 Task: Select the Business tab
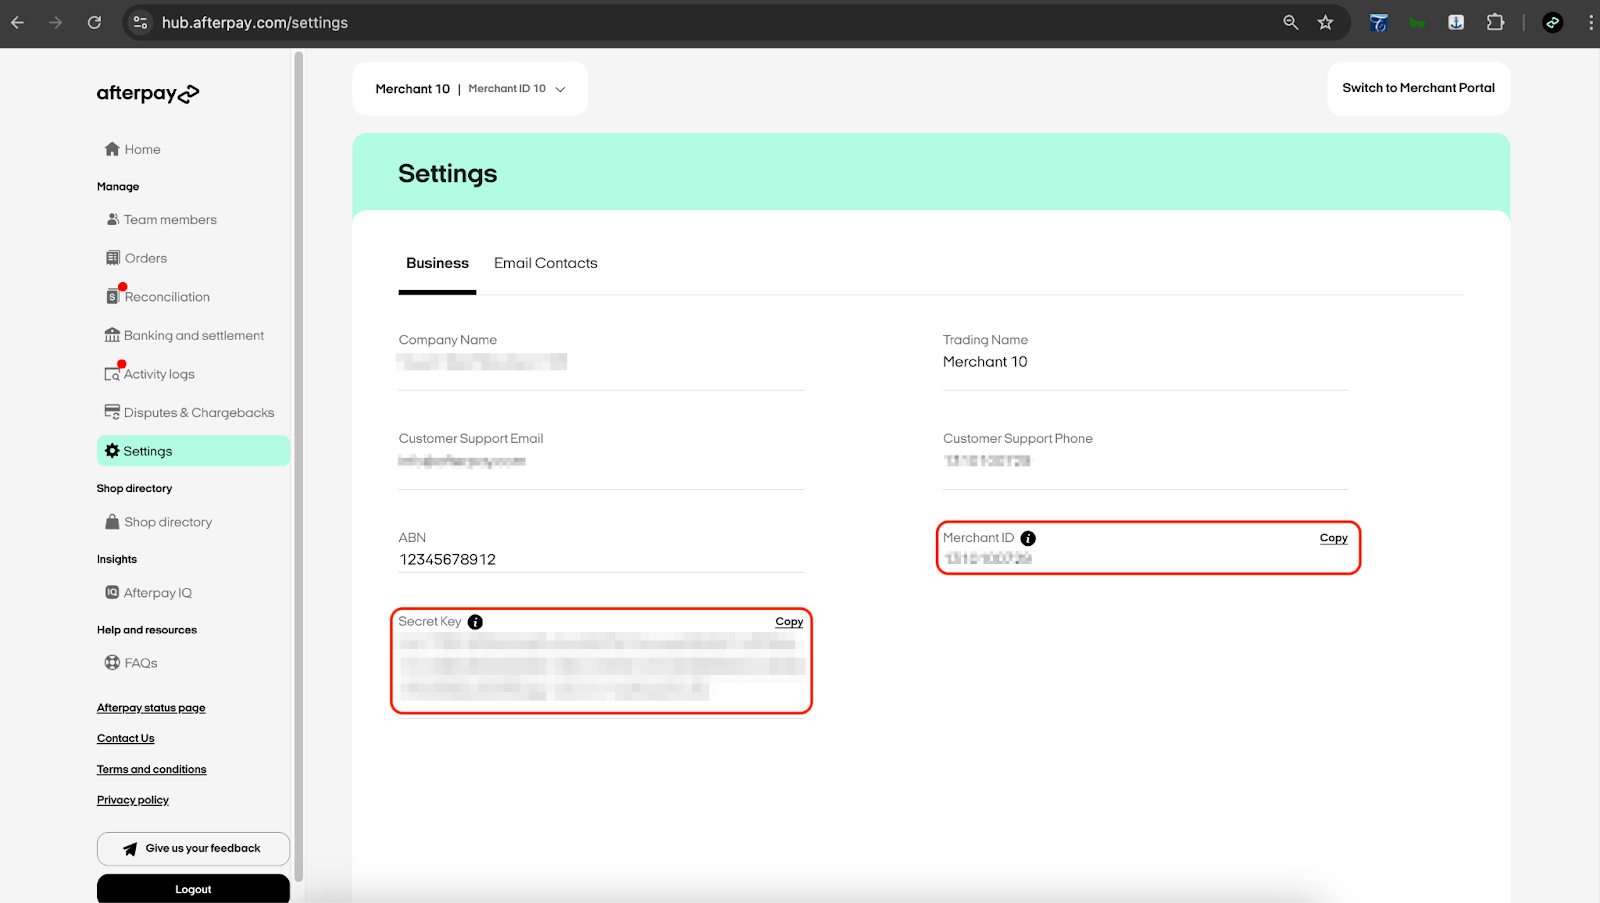pyautogui.click(x=437, y=263)
